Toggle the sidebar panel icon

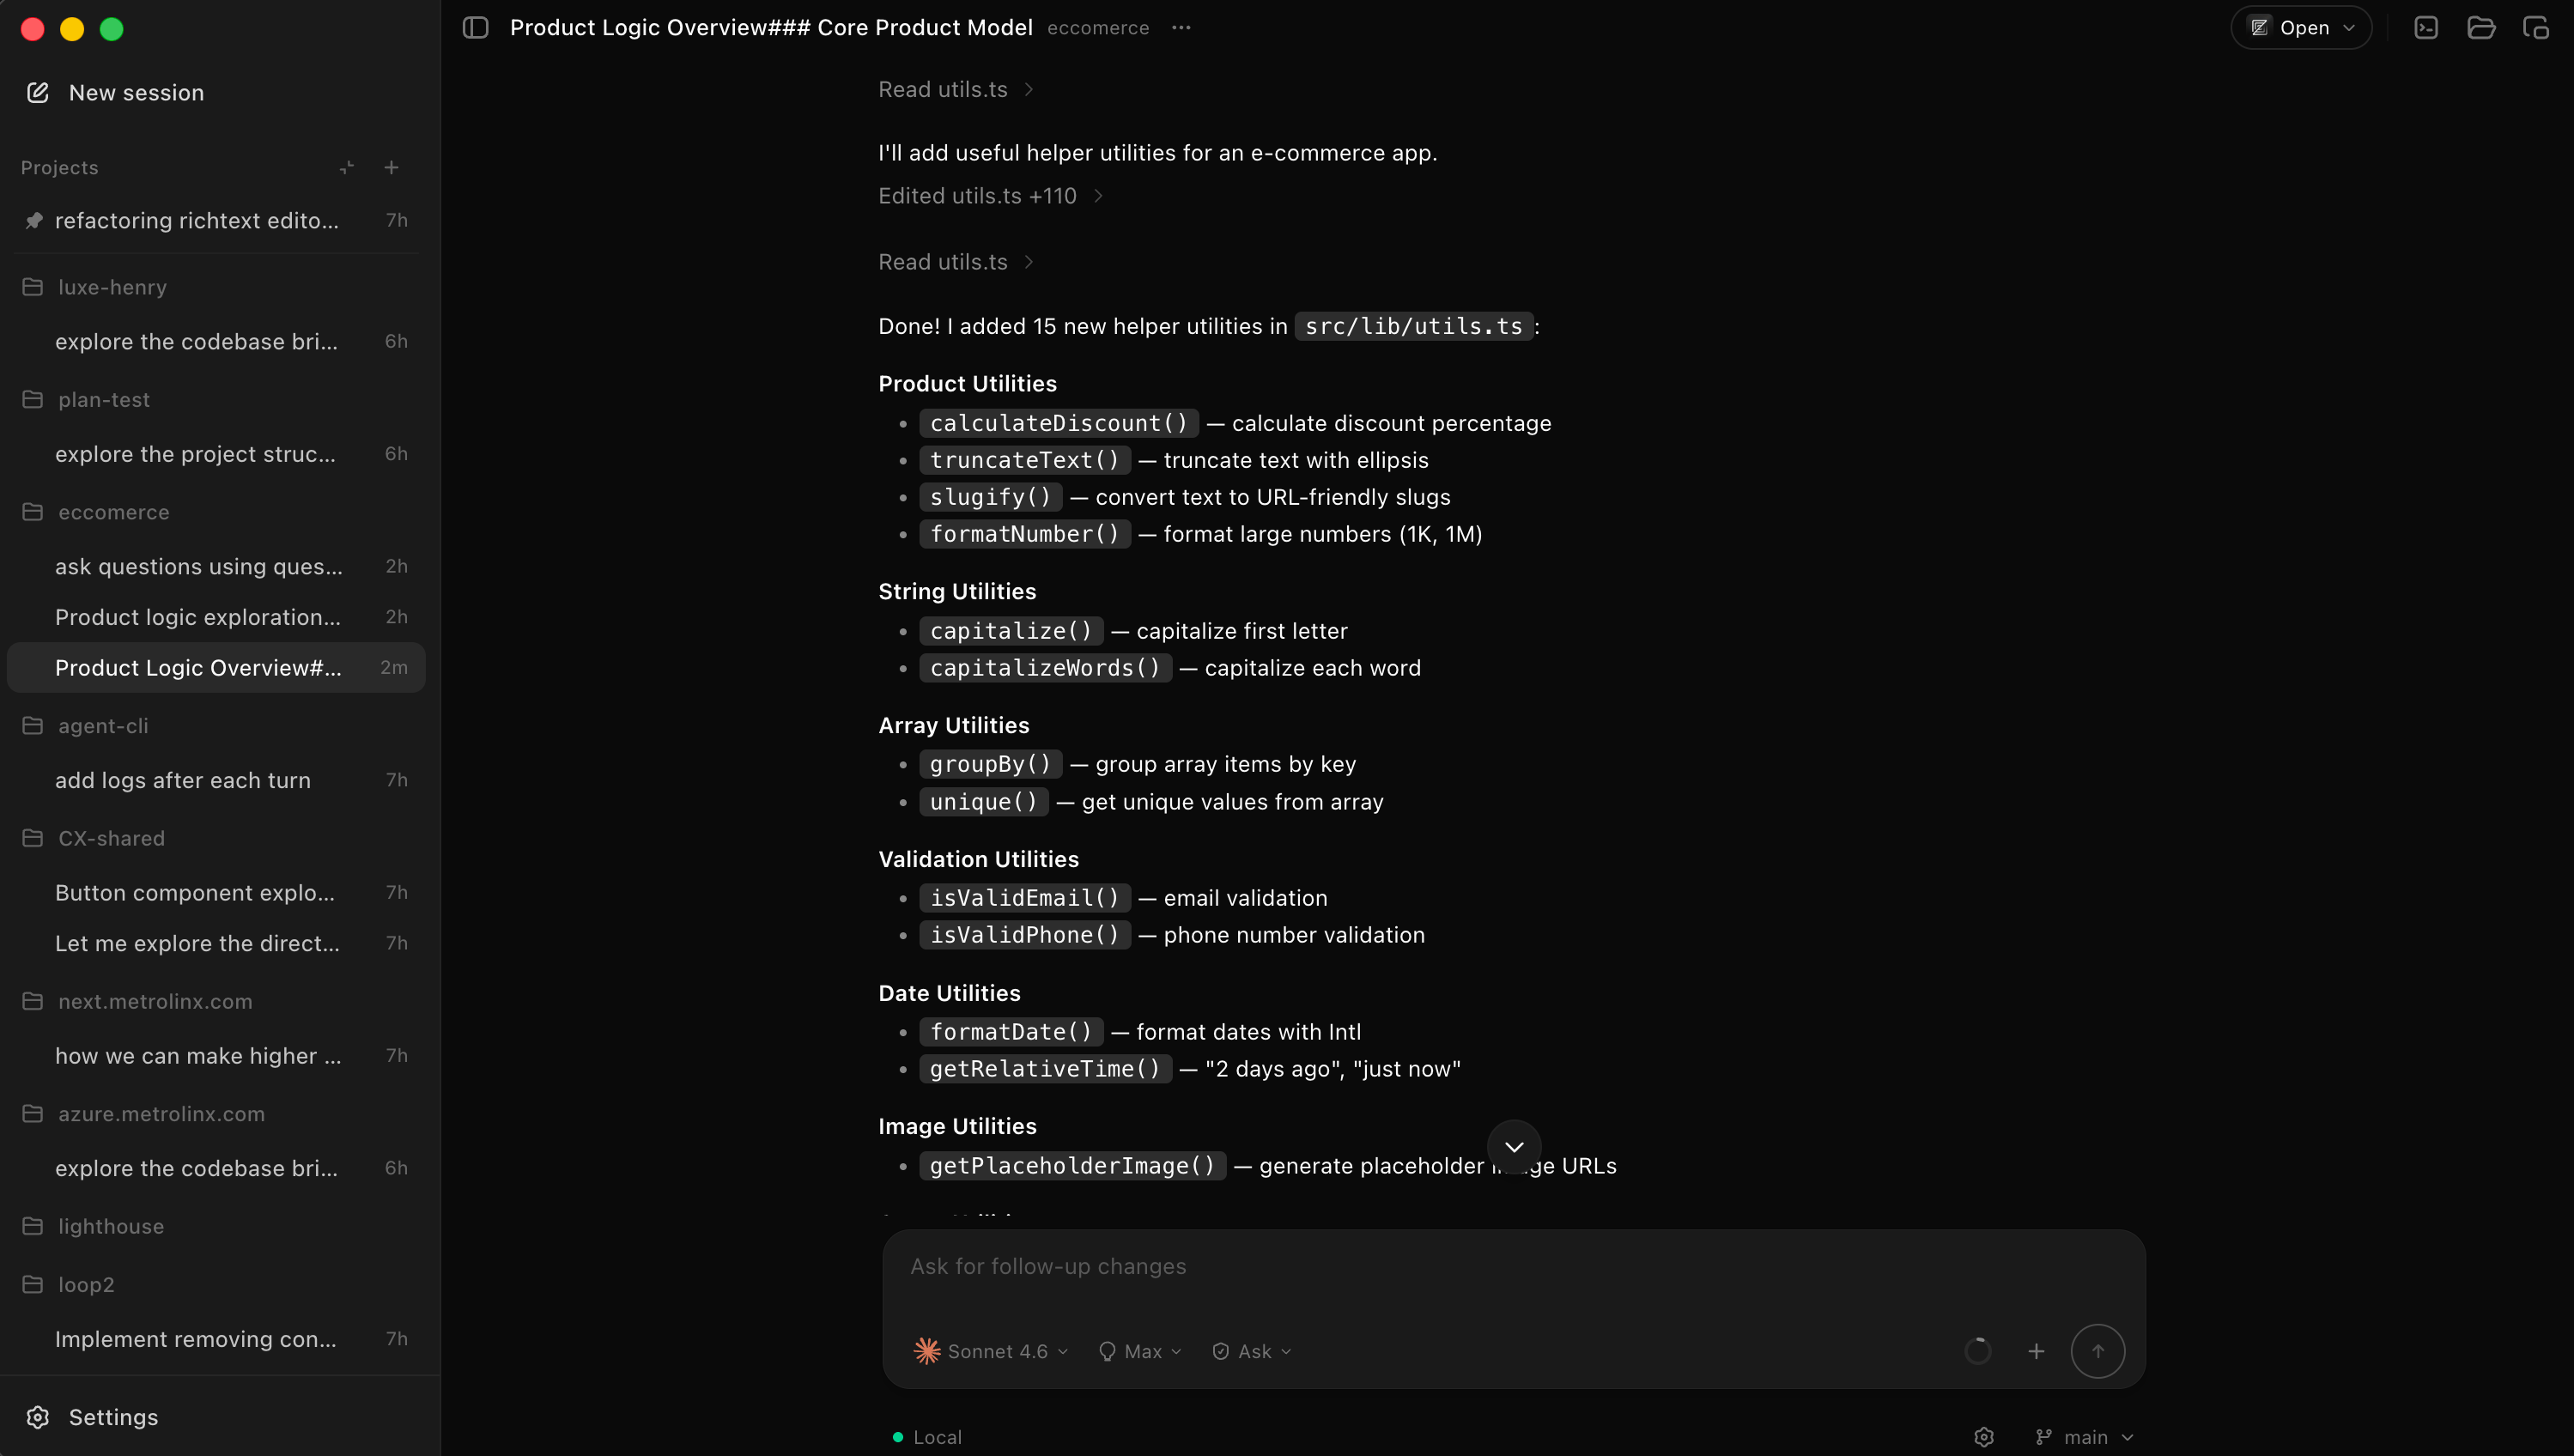coord(475,28)
